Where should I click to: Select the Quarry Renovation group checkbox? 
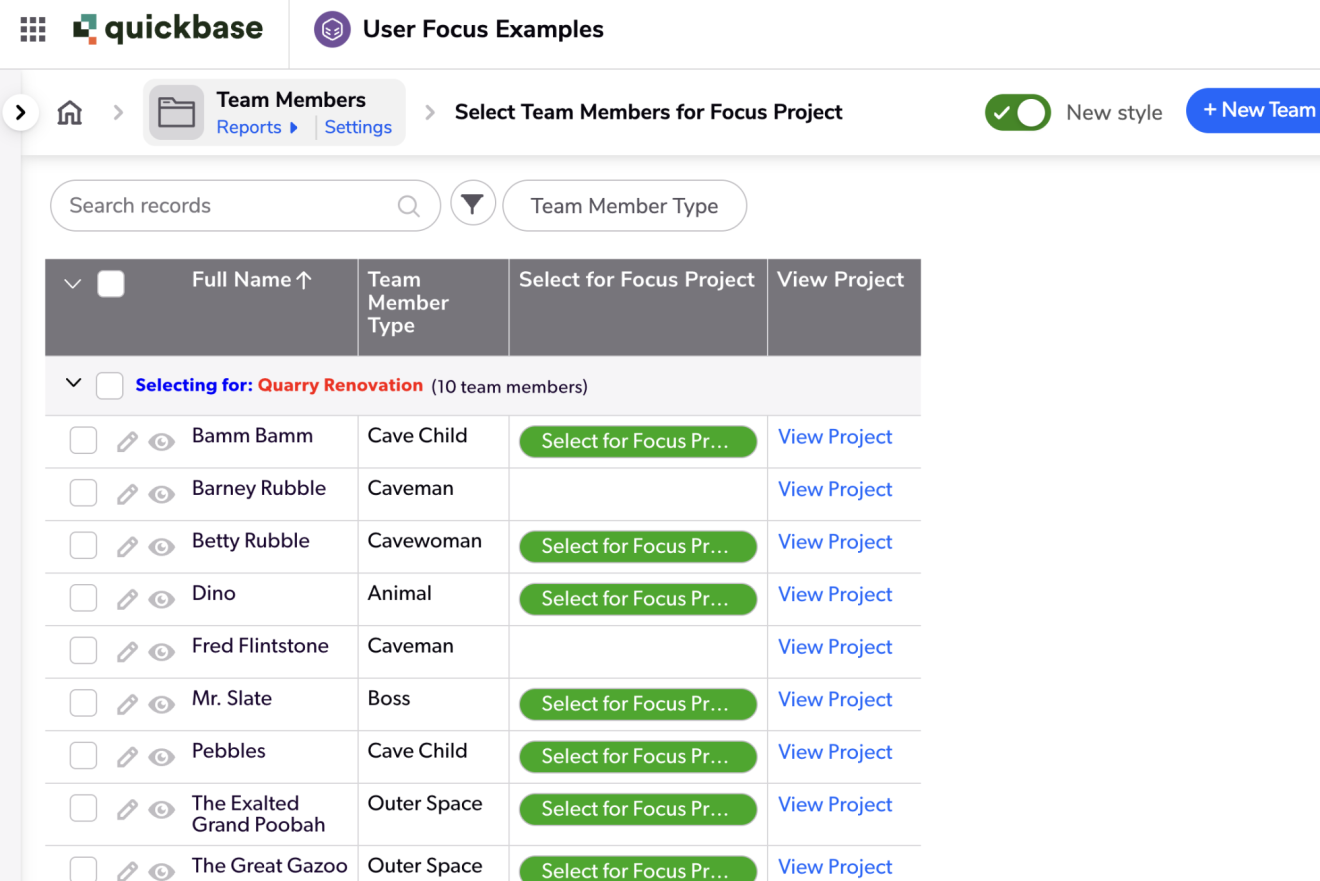point(110,386)
